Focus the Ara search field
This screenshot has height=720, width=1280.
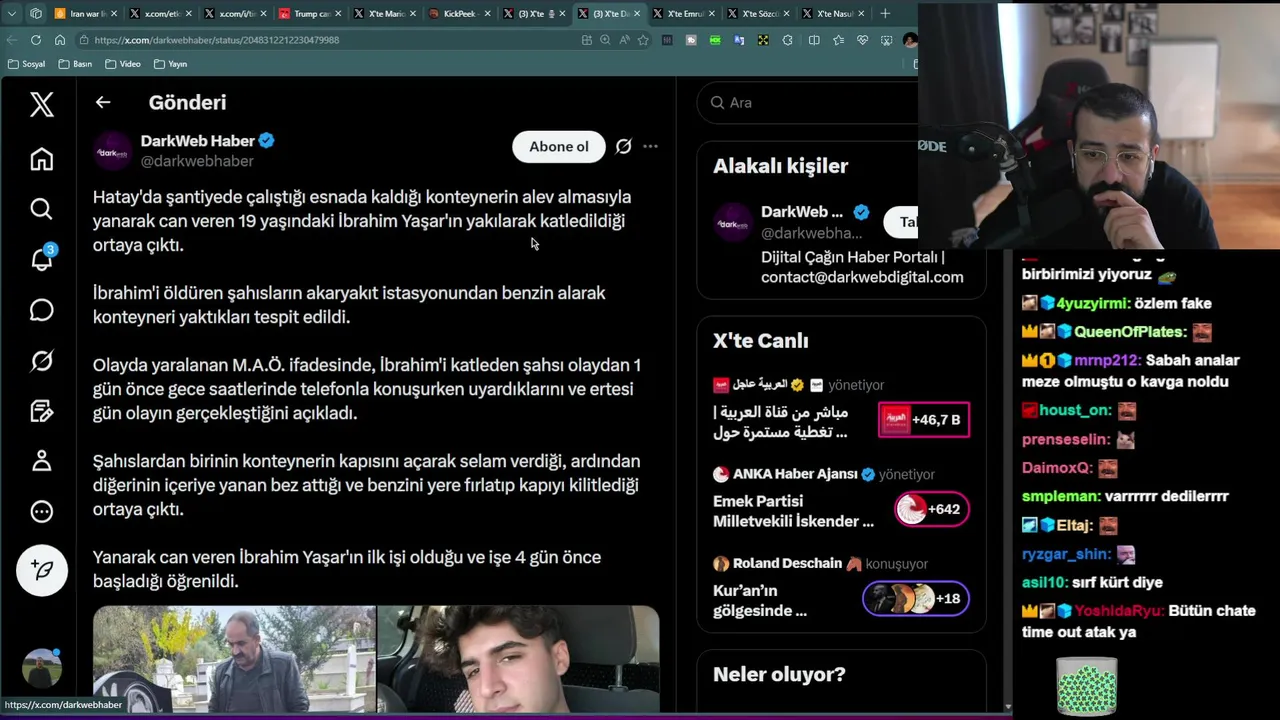tap(810, 102)
